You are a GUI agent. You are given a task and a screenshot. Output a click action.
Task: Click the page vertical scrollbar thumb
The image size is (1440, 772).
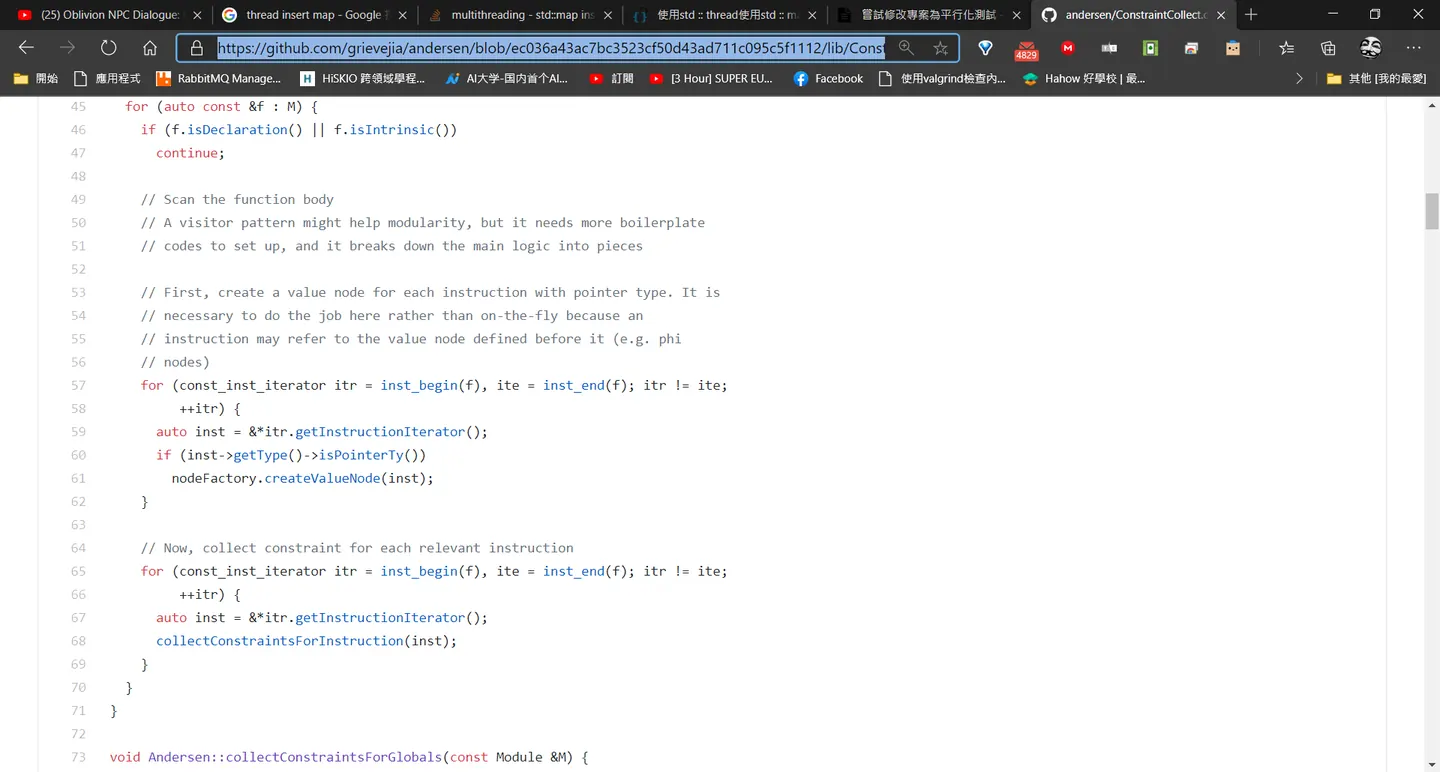[x=1431, y=212]
